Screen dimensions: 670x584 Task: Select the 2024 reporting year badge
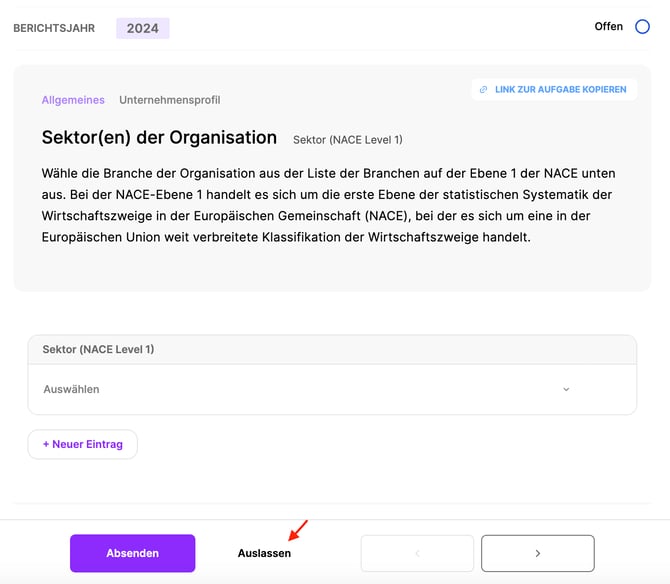pos(142,28)
